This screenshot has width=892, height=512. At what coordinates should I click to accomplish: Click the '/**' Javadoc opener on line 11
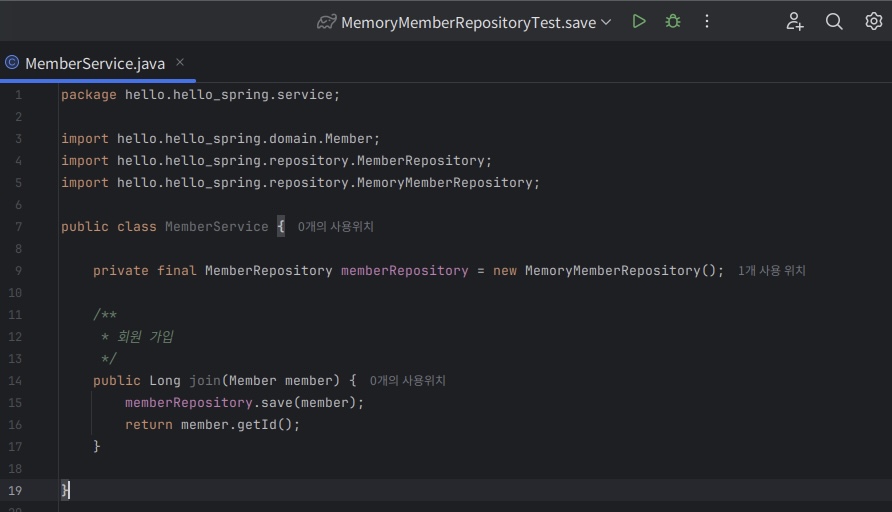click(105, 315)
